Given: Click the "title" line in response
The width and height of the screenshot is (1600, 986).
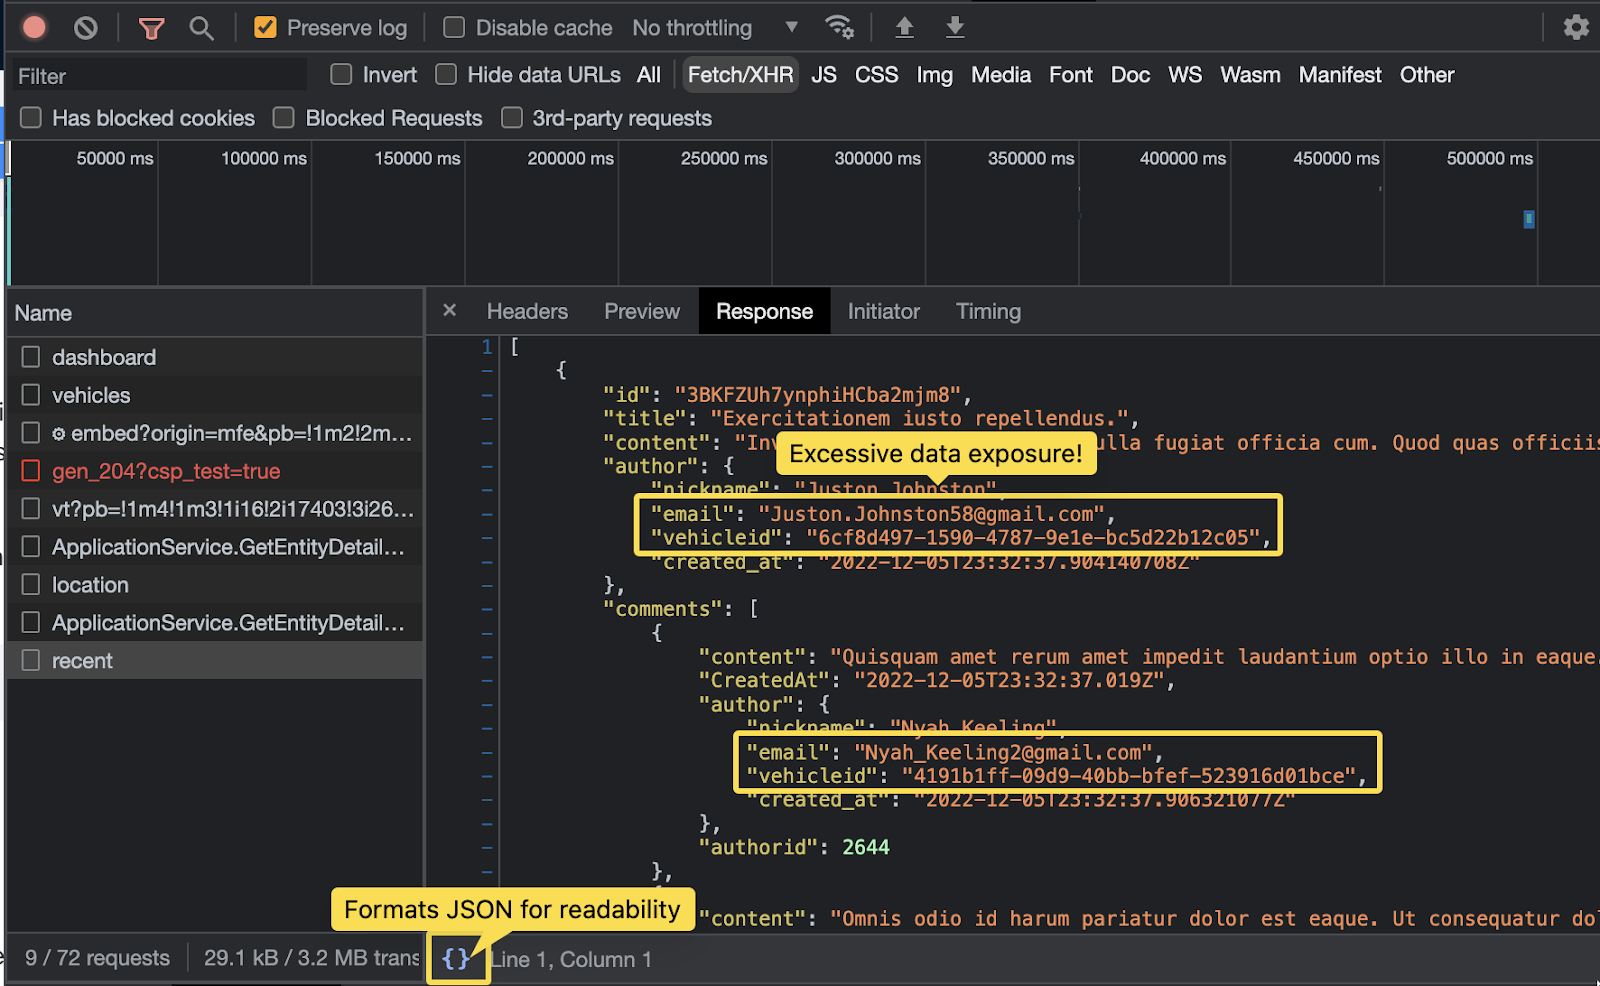Looking at the screenshot, I should click(870, 418).
